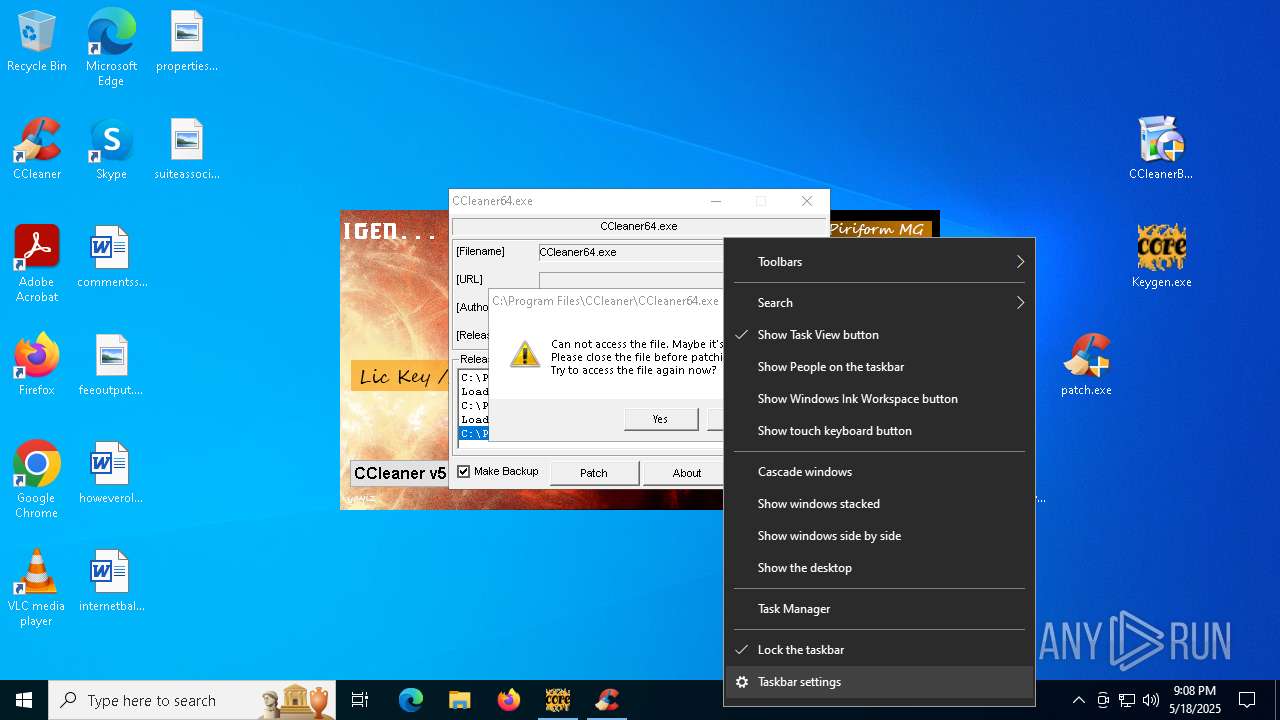Click the taskbar clock and date
Image resolution: width=1280 pixels, height=720 pixels.
click(x=1195, y=700)
